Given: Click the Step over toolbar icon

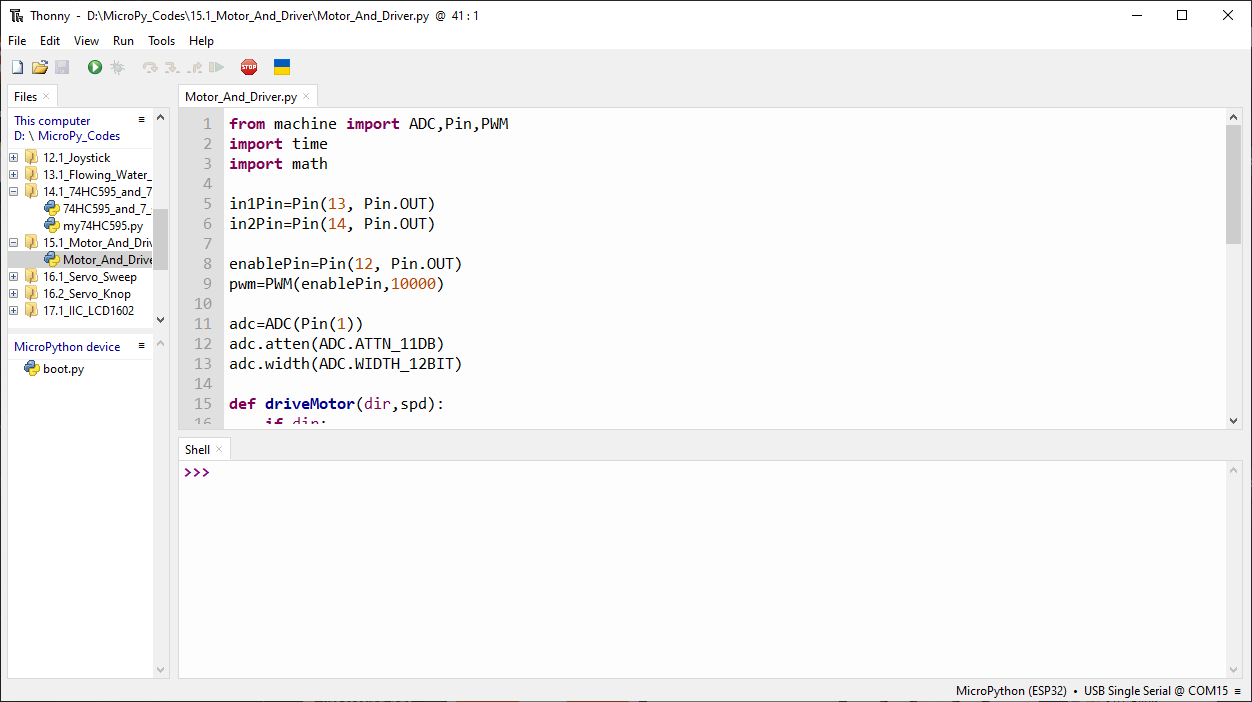Looking at the screenshot, I should click(150, 67).
